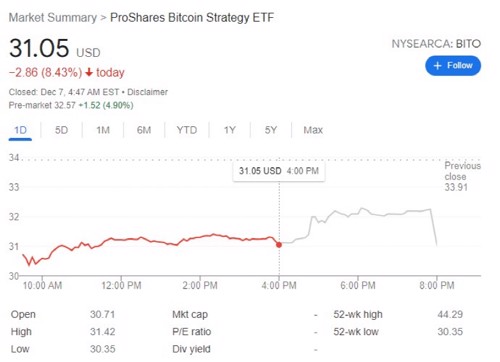Click the Disclaimer link

(x=147, y=92)
